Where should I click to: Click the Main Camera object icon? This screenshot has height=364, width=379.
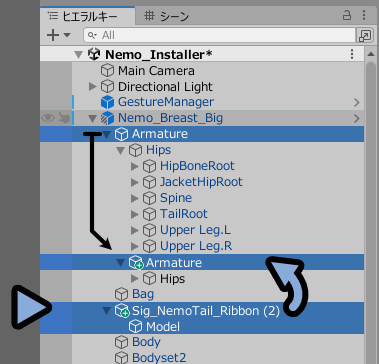(107, 71)
